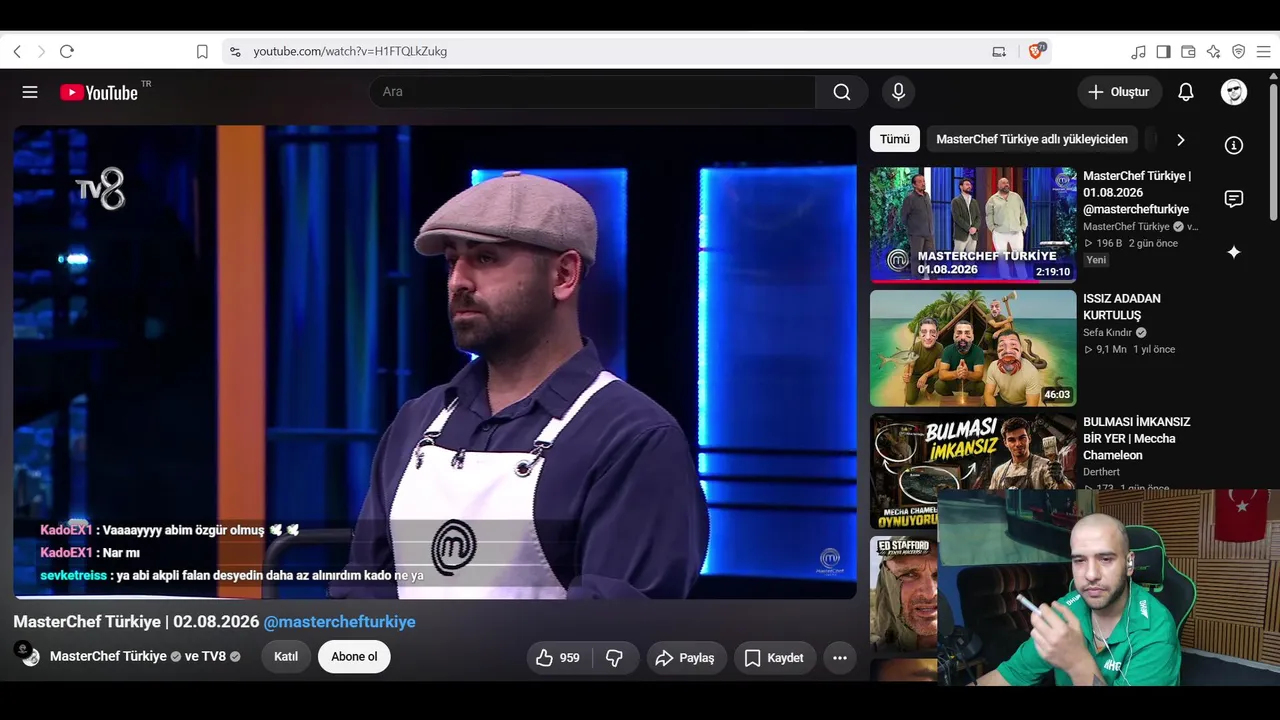
Task: Select the Tümü filter chip
Action: (895, 139)
